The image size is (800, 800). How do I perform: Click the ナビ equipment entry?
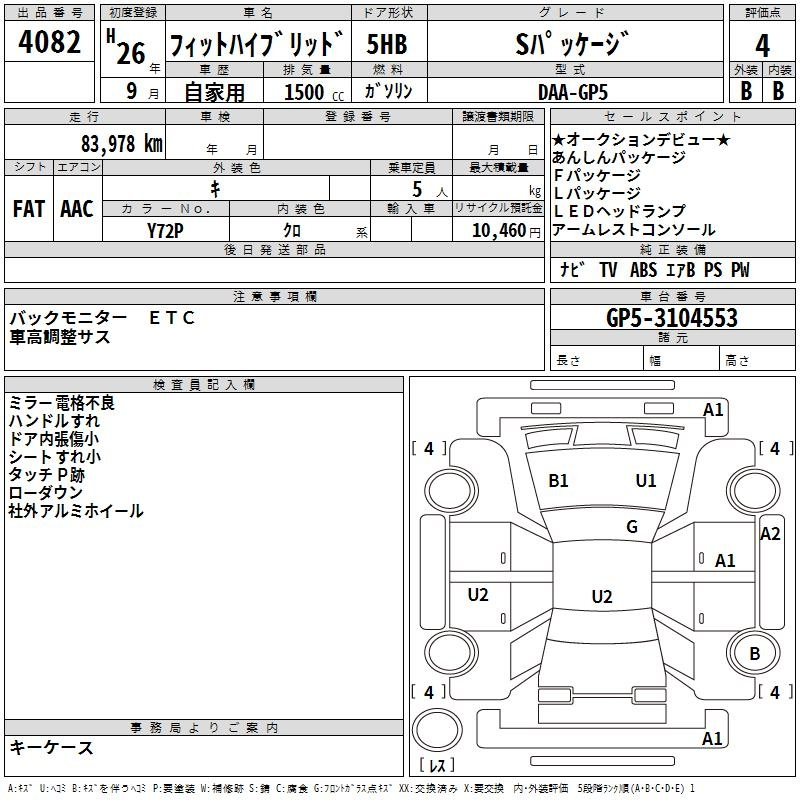[x=572, y=269]
